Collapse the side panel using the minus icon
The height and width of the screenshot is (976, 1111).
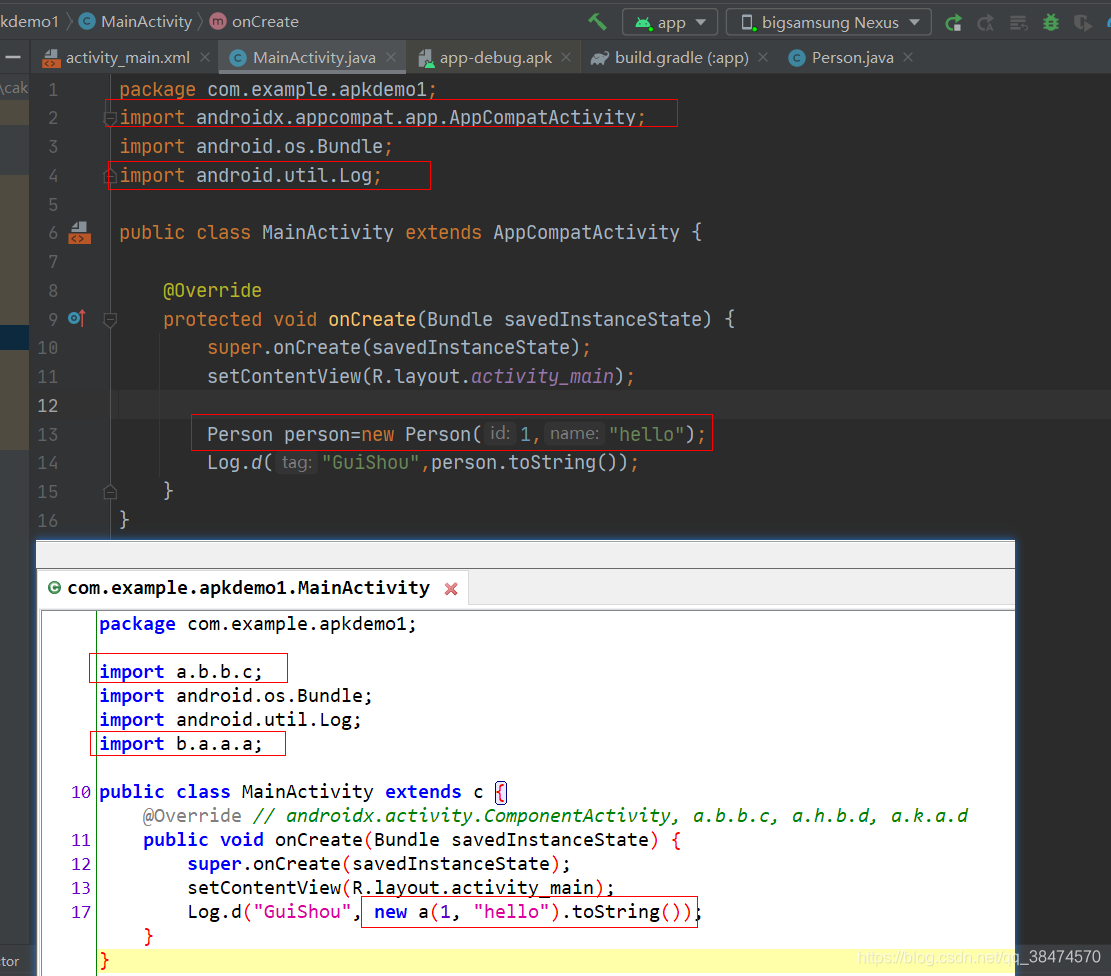point(13,57)
